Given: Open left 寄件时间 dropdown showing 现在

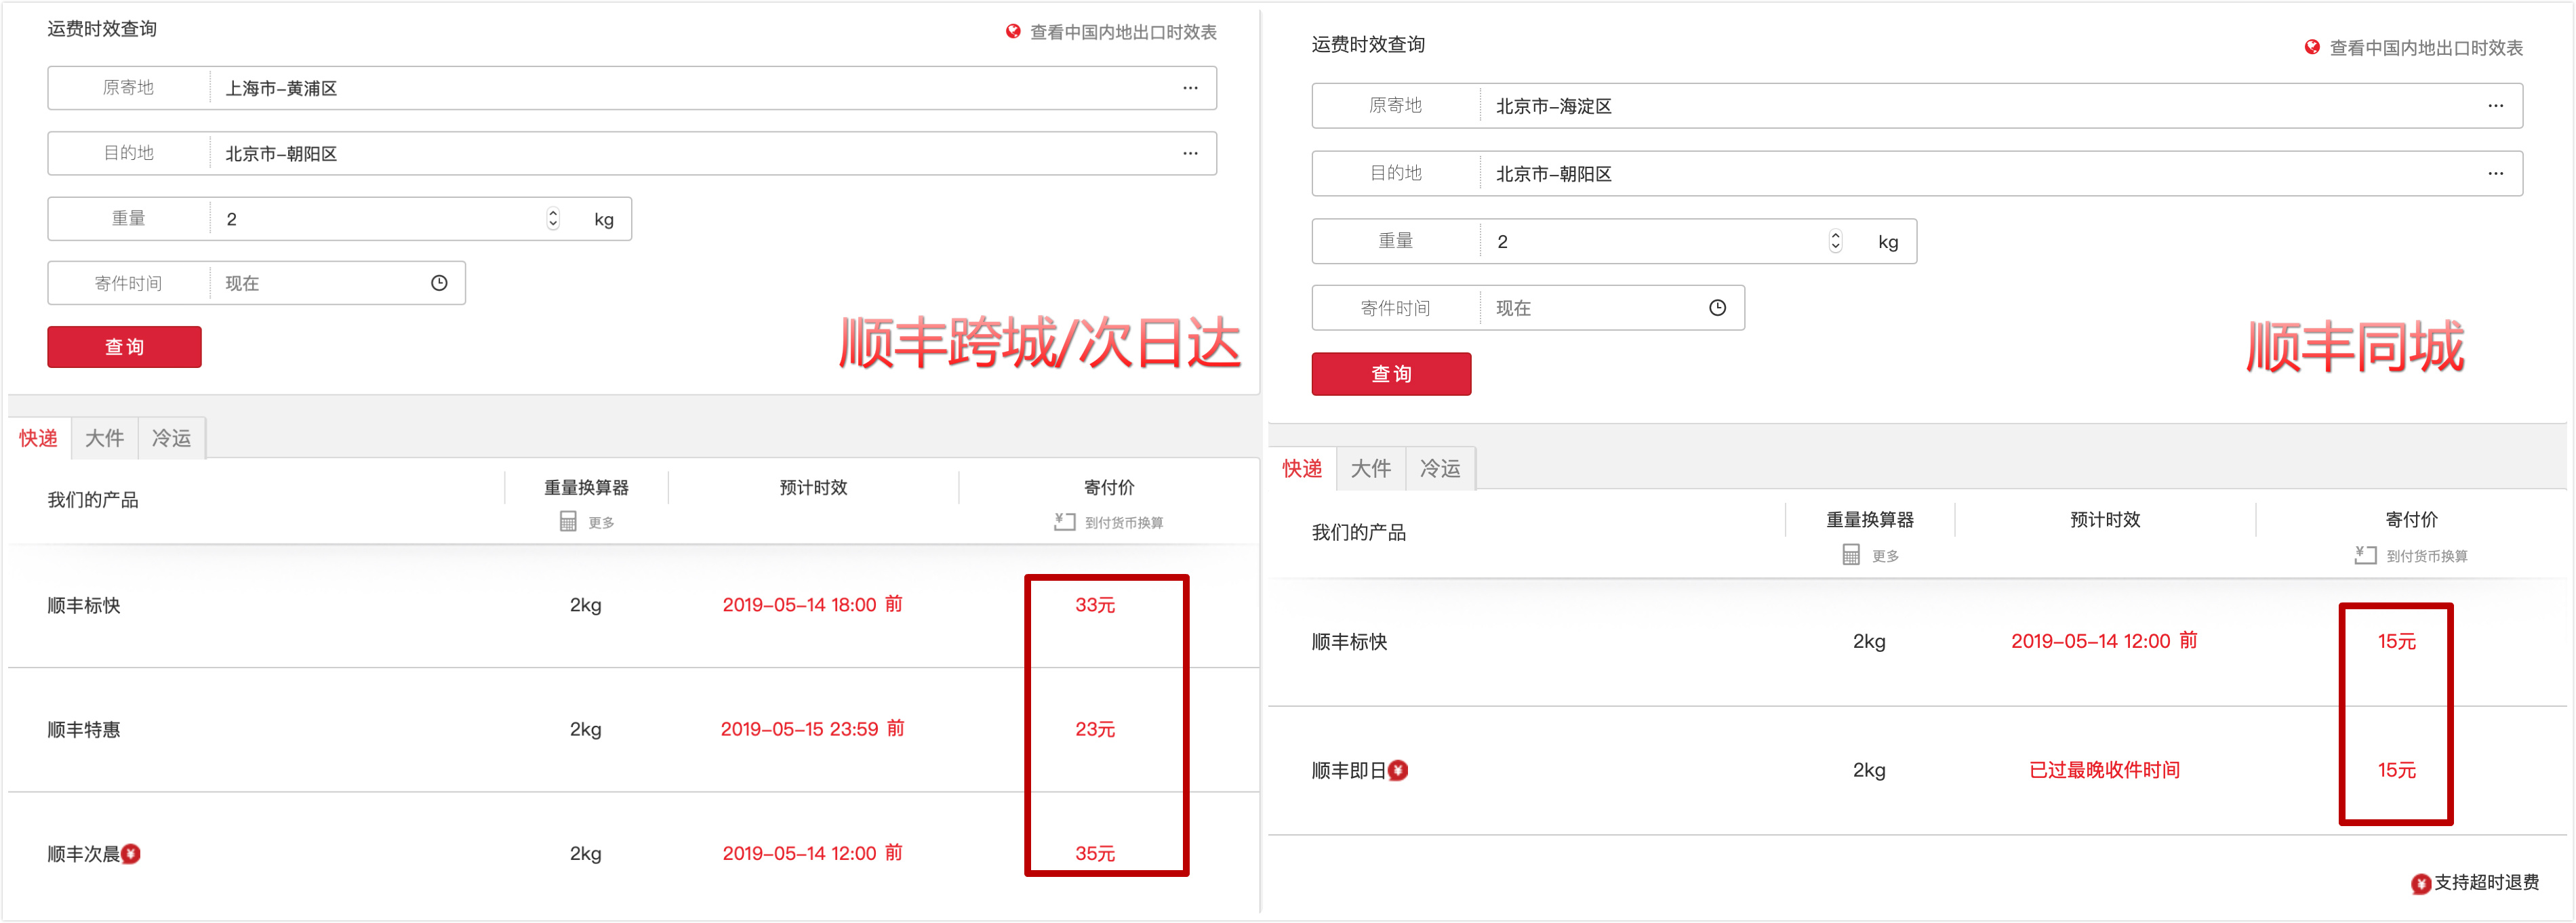Looking at the screenshot, I should click(337, 284).
